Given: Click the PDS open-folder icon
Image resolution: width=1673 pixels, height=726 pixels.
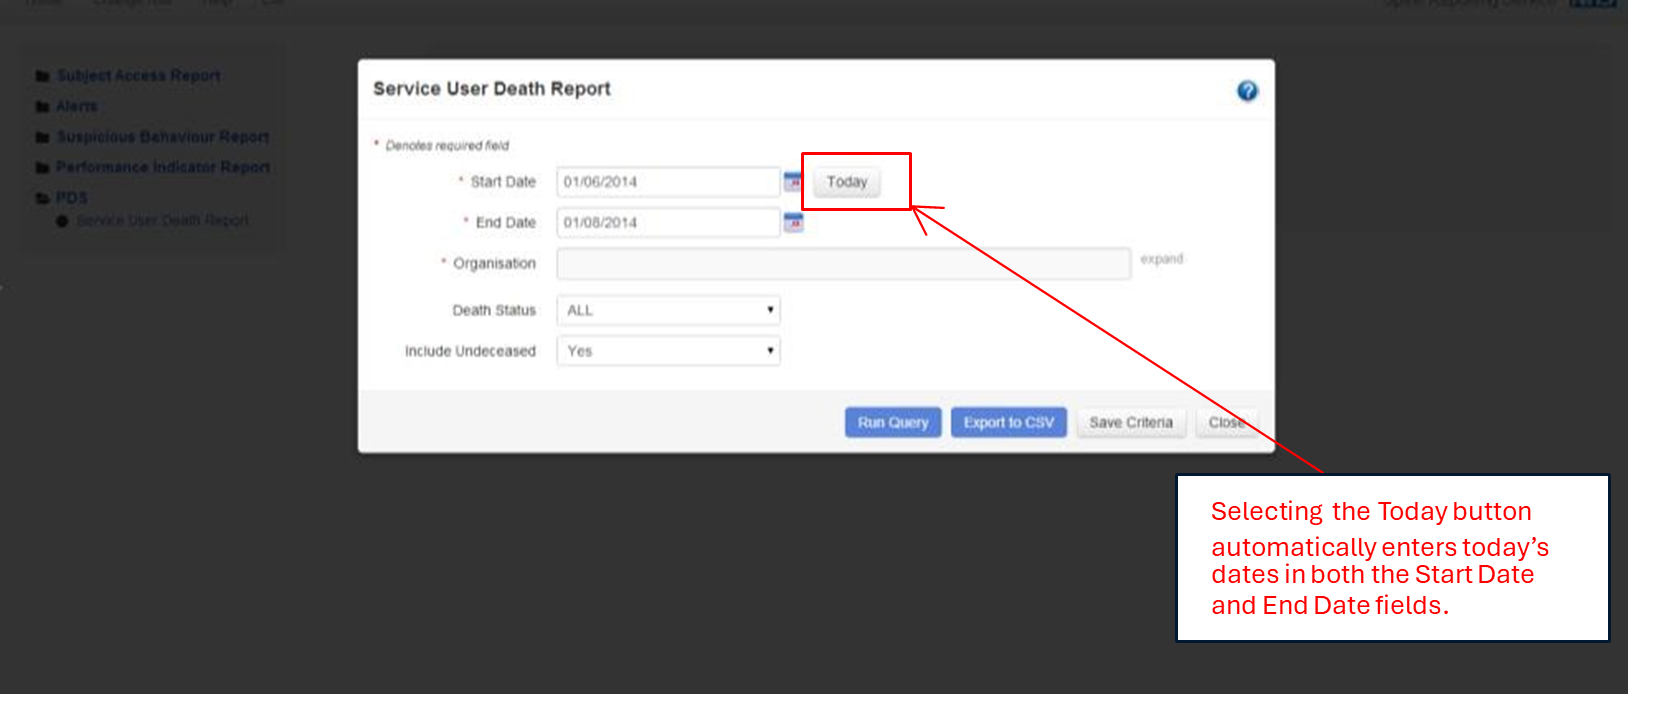Looking at the screenshot, I should coord(43,198).
